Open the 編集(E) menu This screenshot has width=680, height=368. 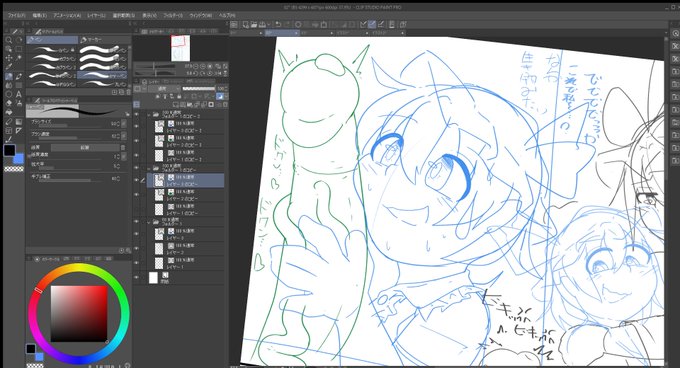pyautogui.click(x=39, y=15)
